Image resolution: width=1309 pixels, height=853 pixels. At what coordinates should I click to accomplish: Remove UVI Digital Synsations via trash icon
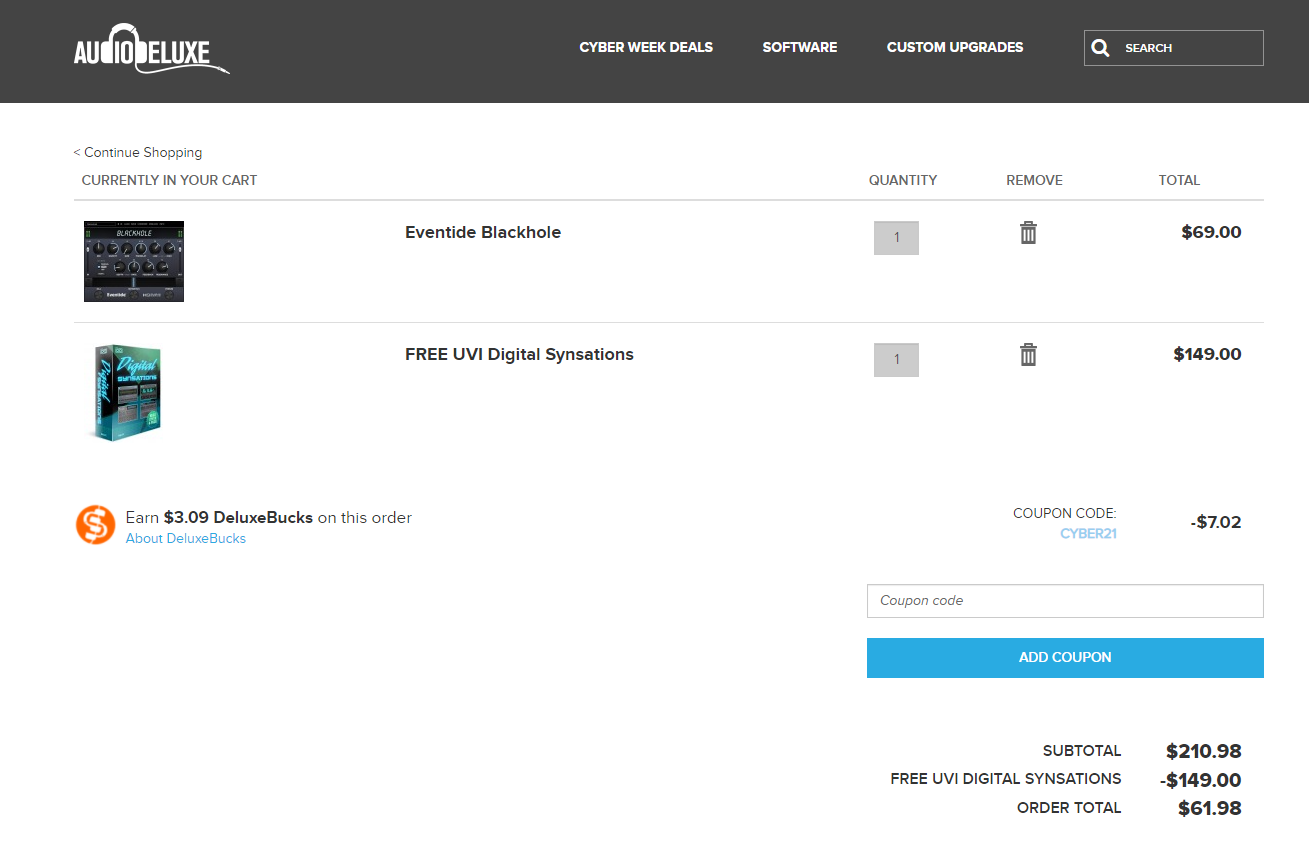coord(1028,355)
